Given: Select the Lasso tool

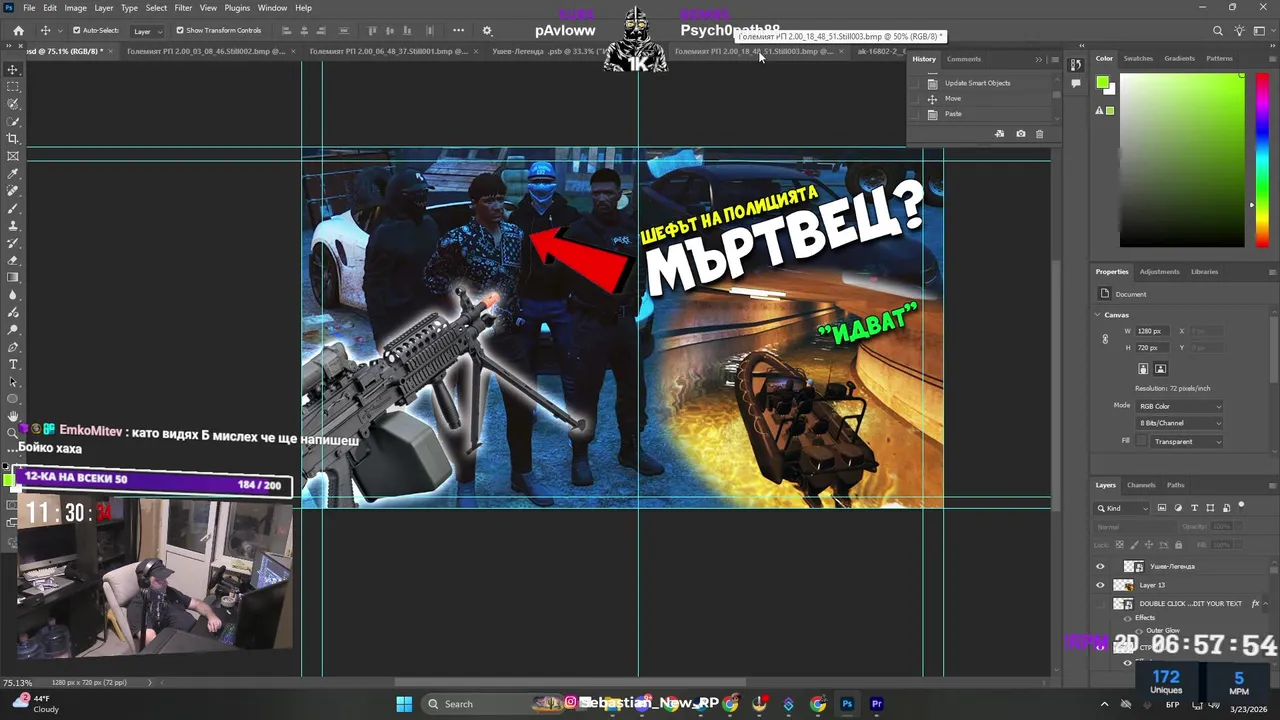Looking at the screenshot, I should point(13,104).
